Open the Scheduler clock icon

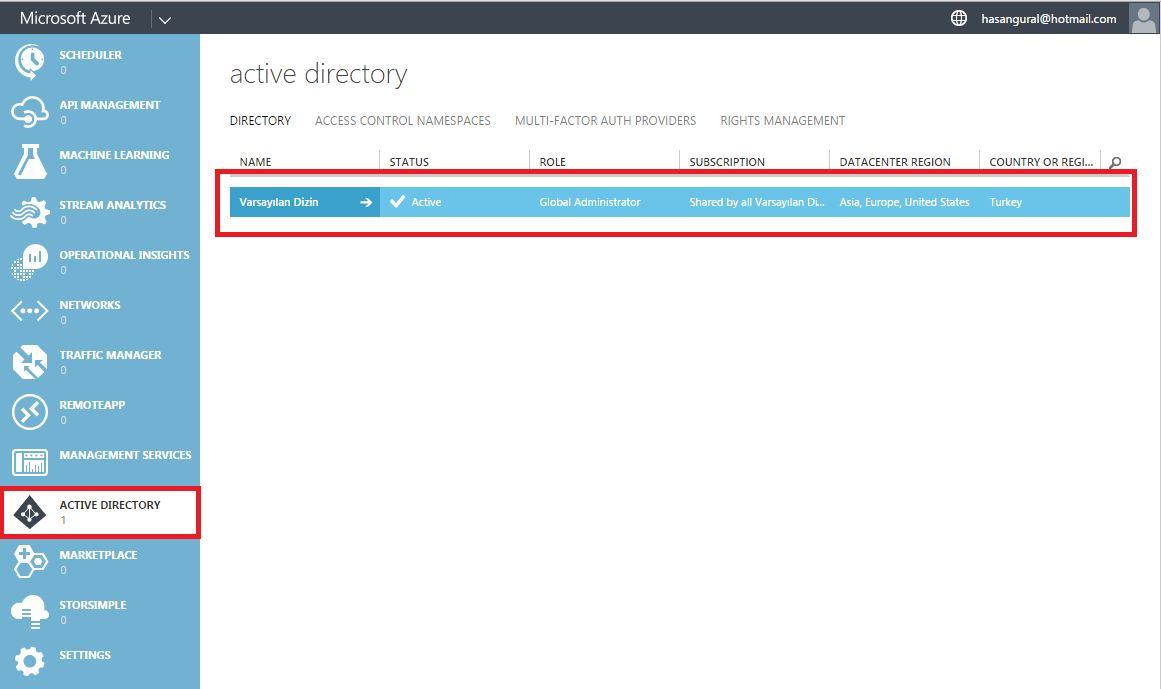pyautogui.click(x=30, y=62)
